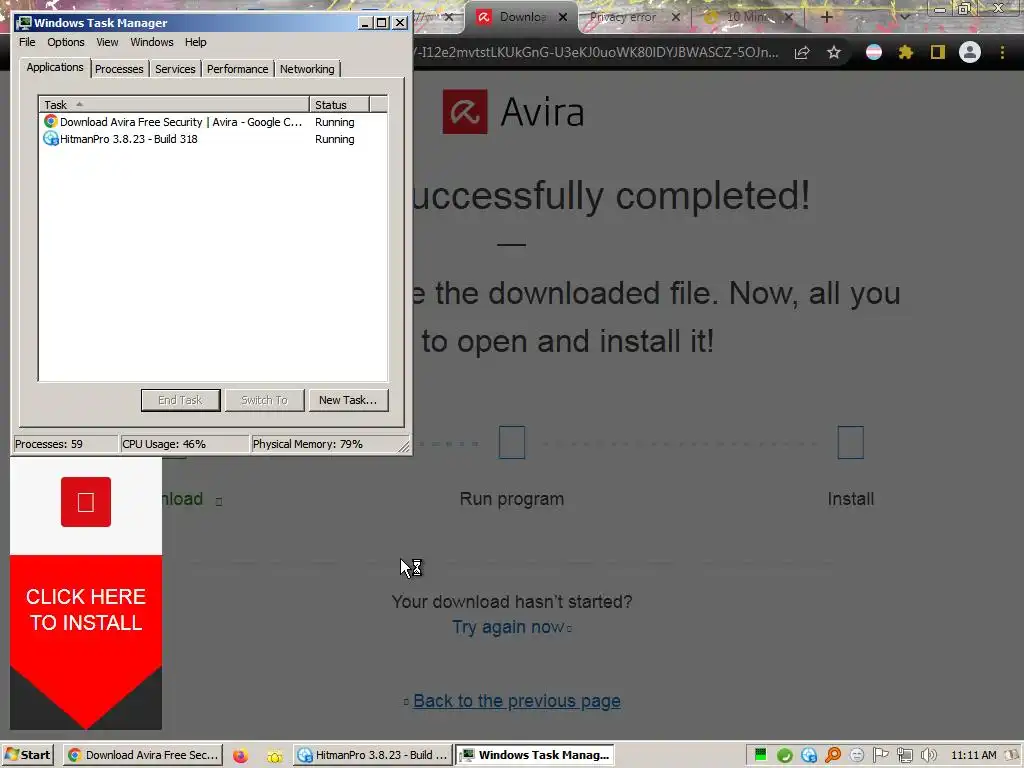Click the yellow bug icon in the taskbar
Image resolution: width=1024 pixels, height=768 pixels.
point(275,756)
